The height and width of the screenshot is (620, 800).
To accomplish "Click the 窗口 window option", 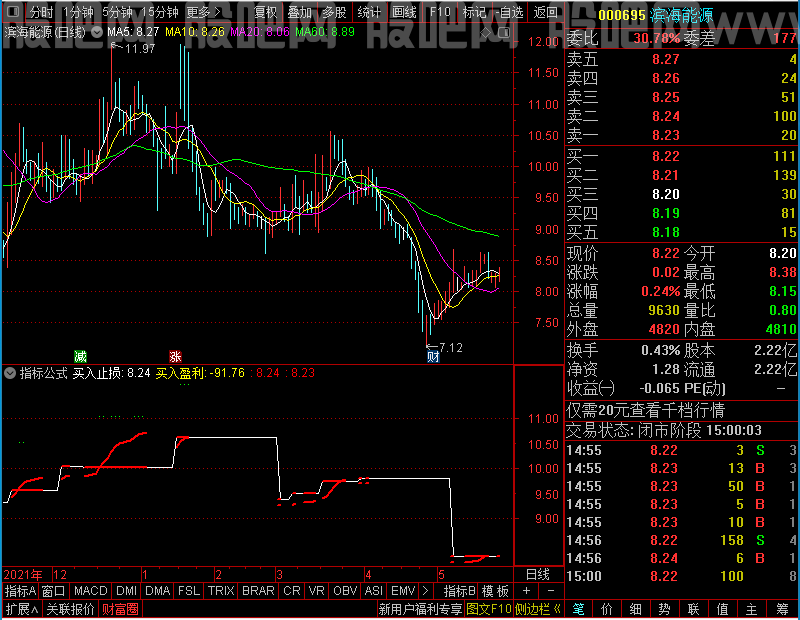I will [54, 591].
